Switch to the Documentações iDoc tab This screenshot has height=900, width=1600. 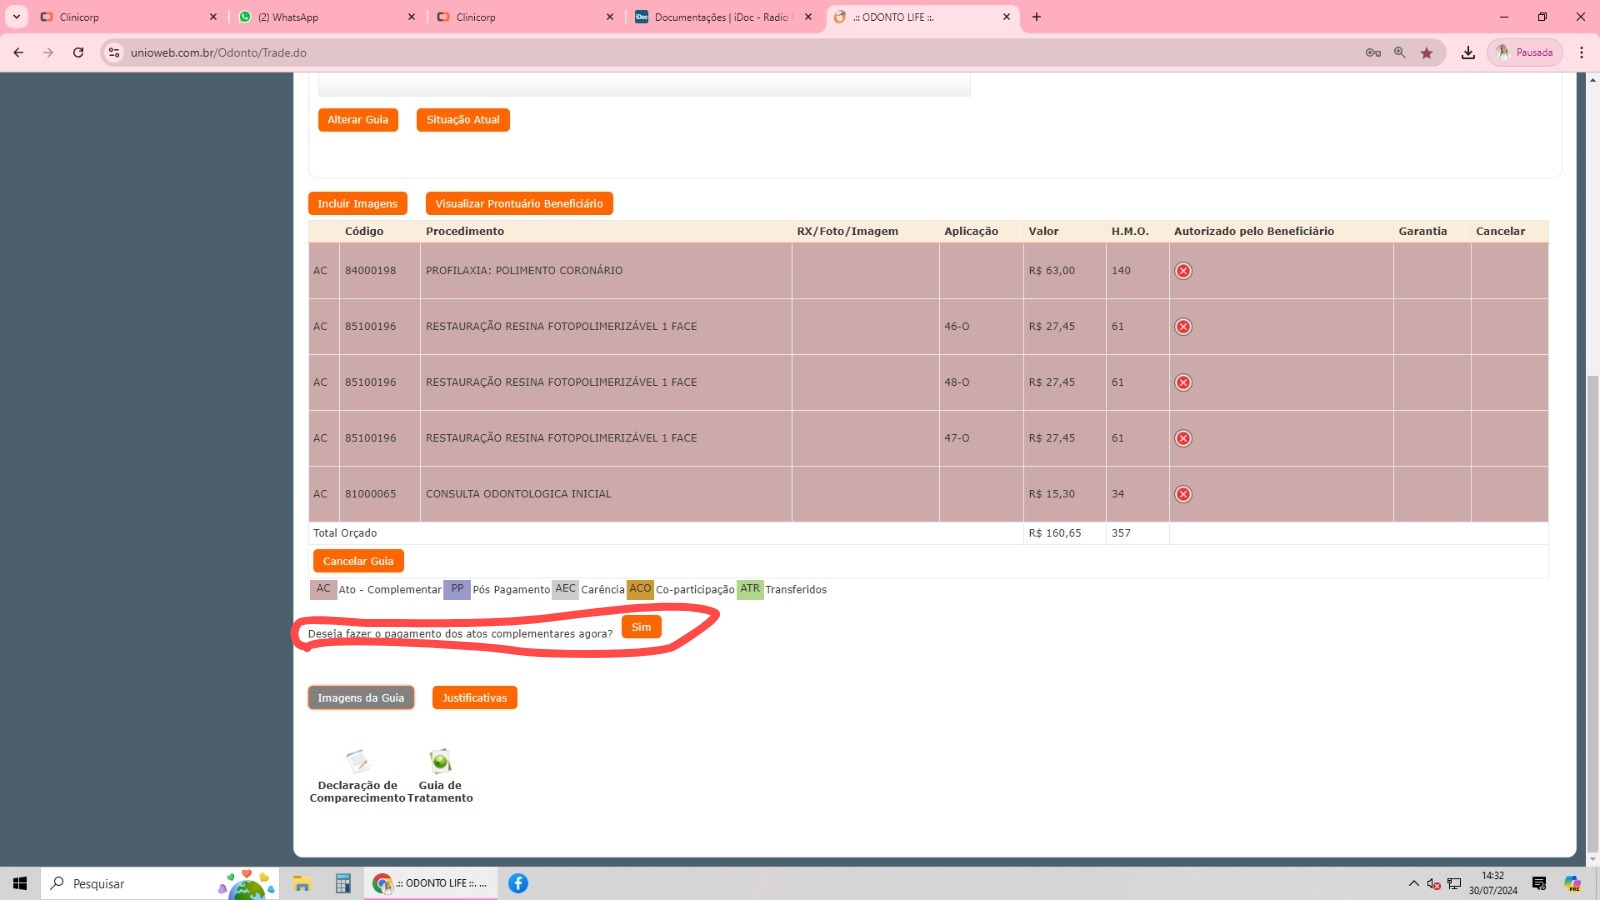click(x=722, y=17)
